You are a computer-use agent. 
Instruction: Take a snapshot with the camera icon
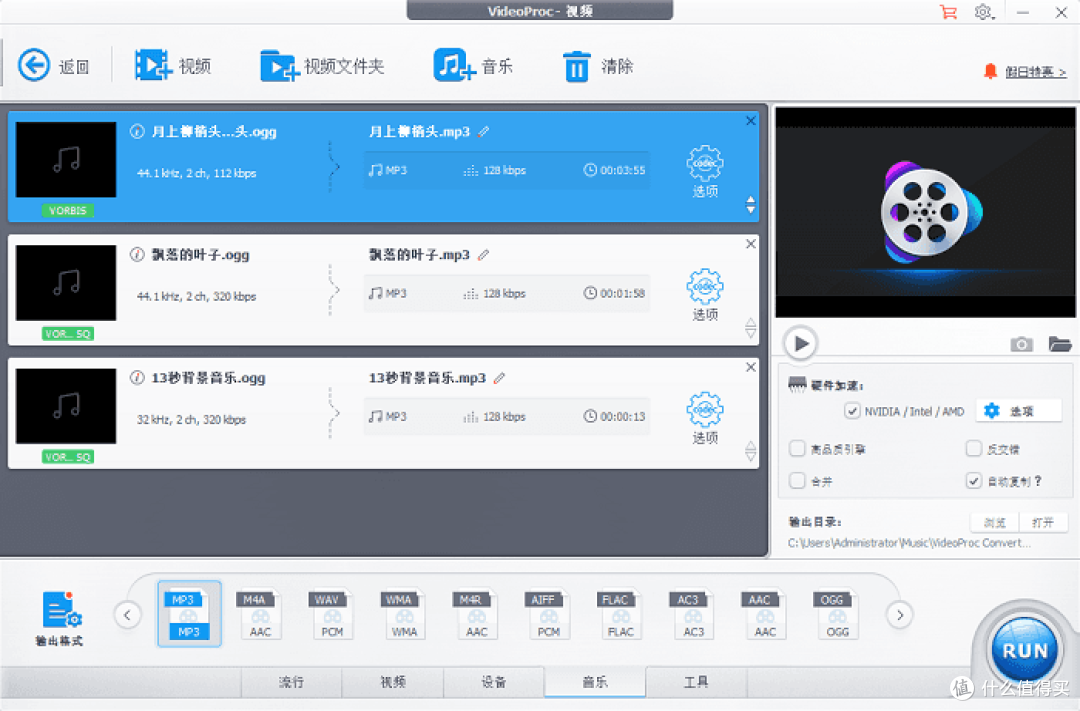click(x=1021, y=344)
